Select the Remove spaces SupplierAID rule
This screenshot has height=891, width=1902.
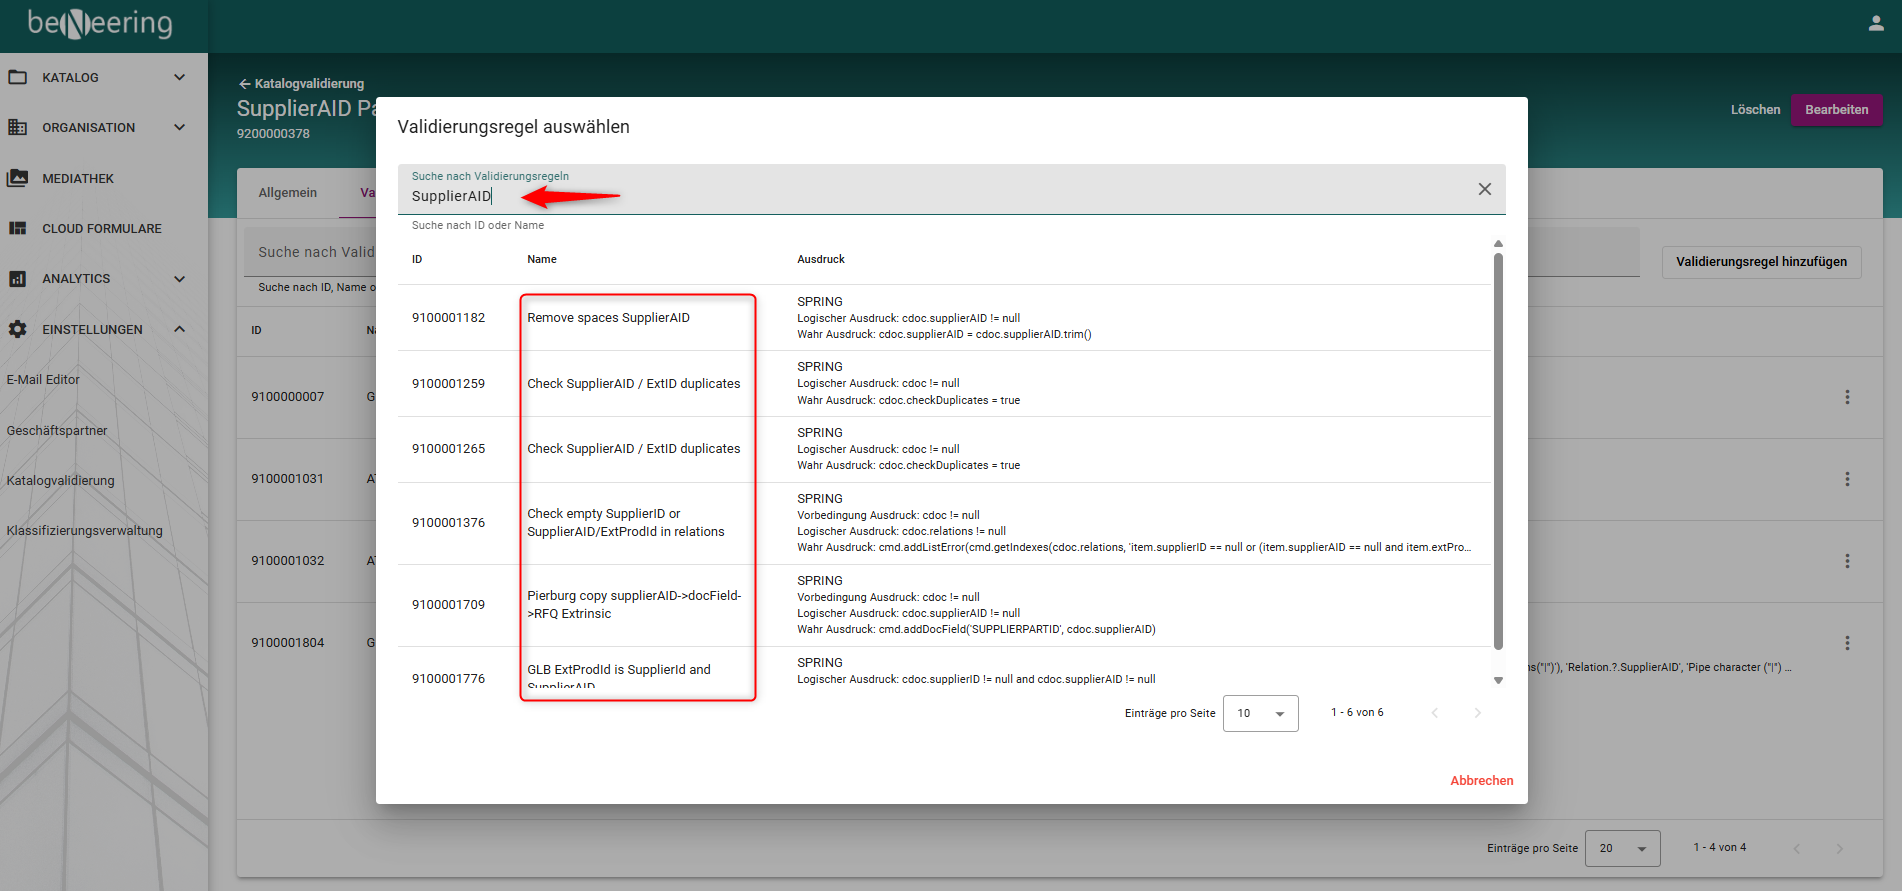coord(608,318)
